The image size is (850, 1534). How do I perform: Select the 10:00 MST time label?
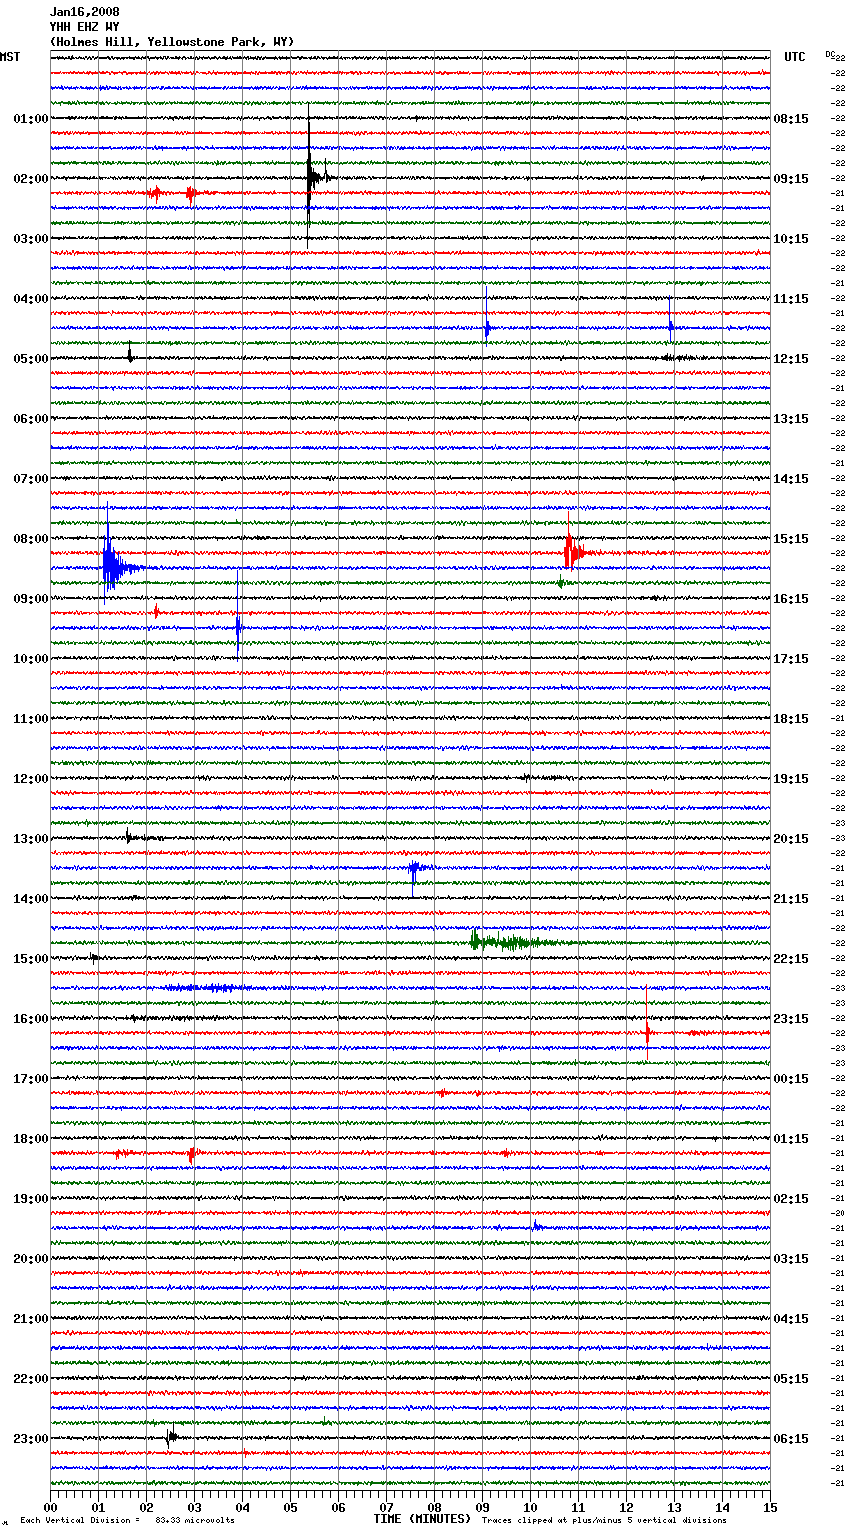(x=31, y=659)
